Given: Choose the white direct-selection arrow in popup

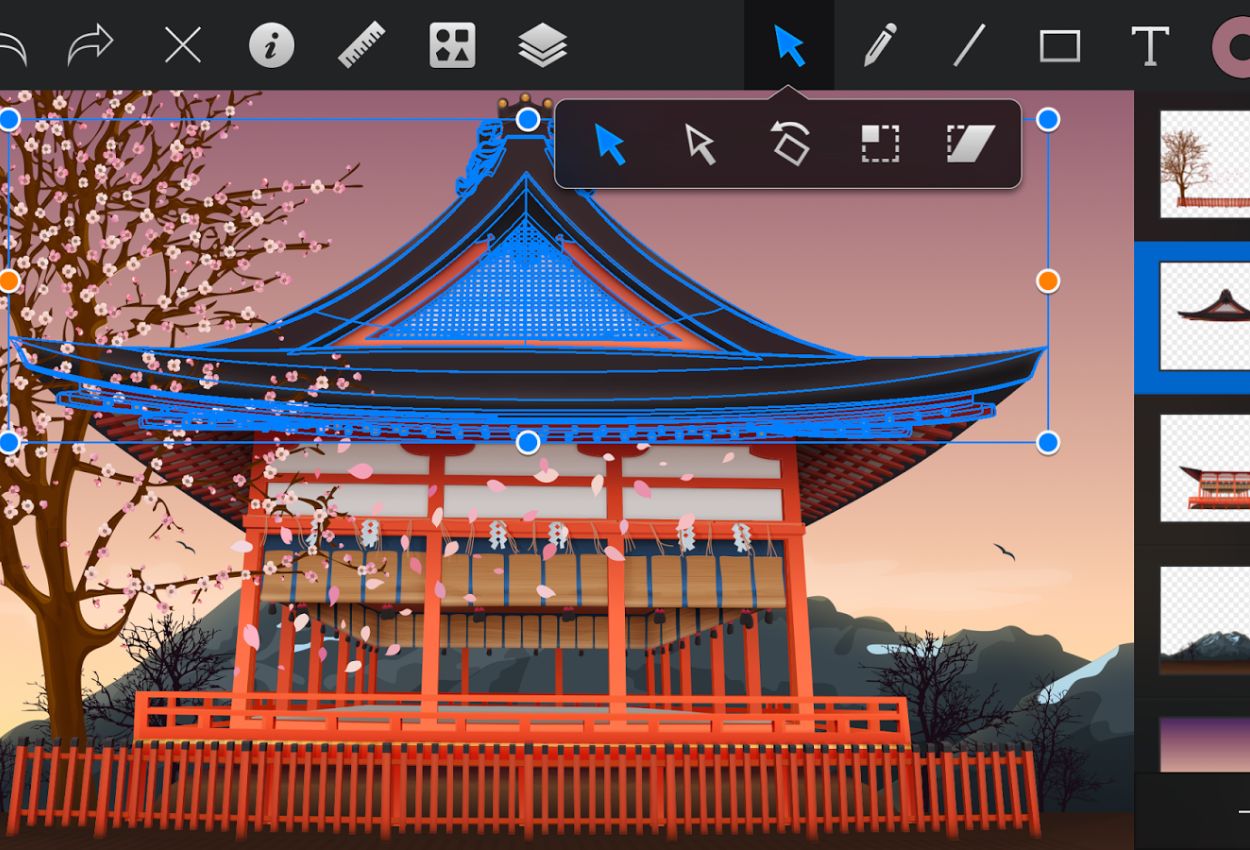Looking at the screenshot, I should pyautogui.click(x=700, y=144).
